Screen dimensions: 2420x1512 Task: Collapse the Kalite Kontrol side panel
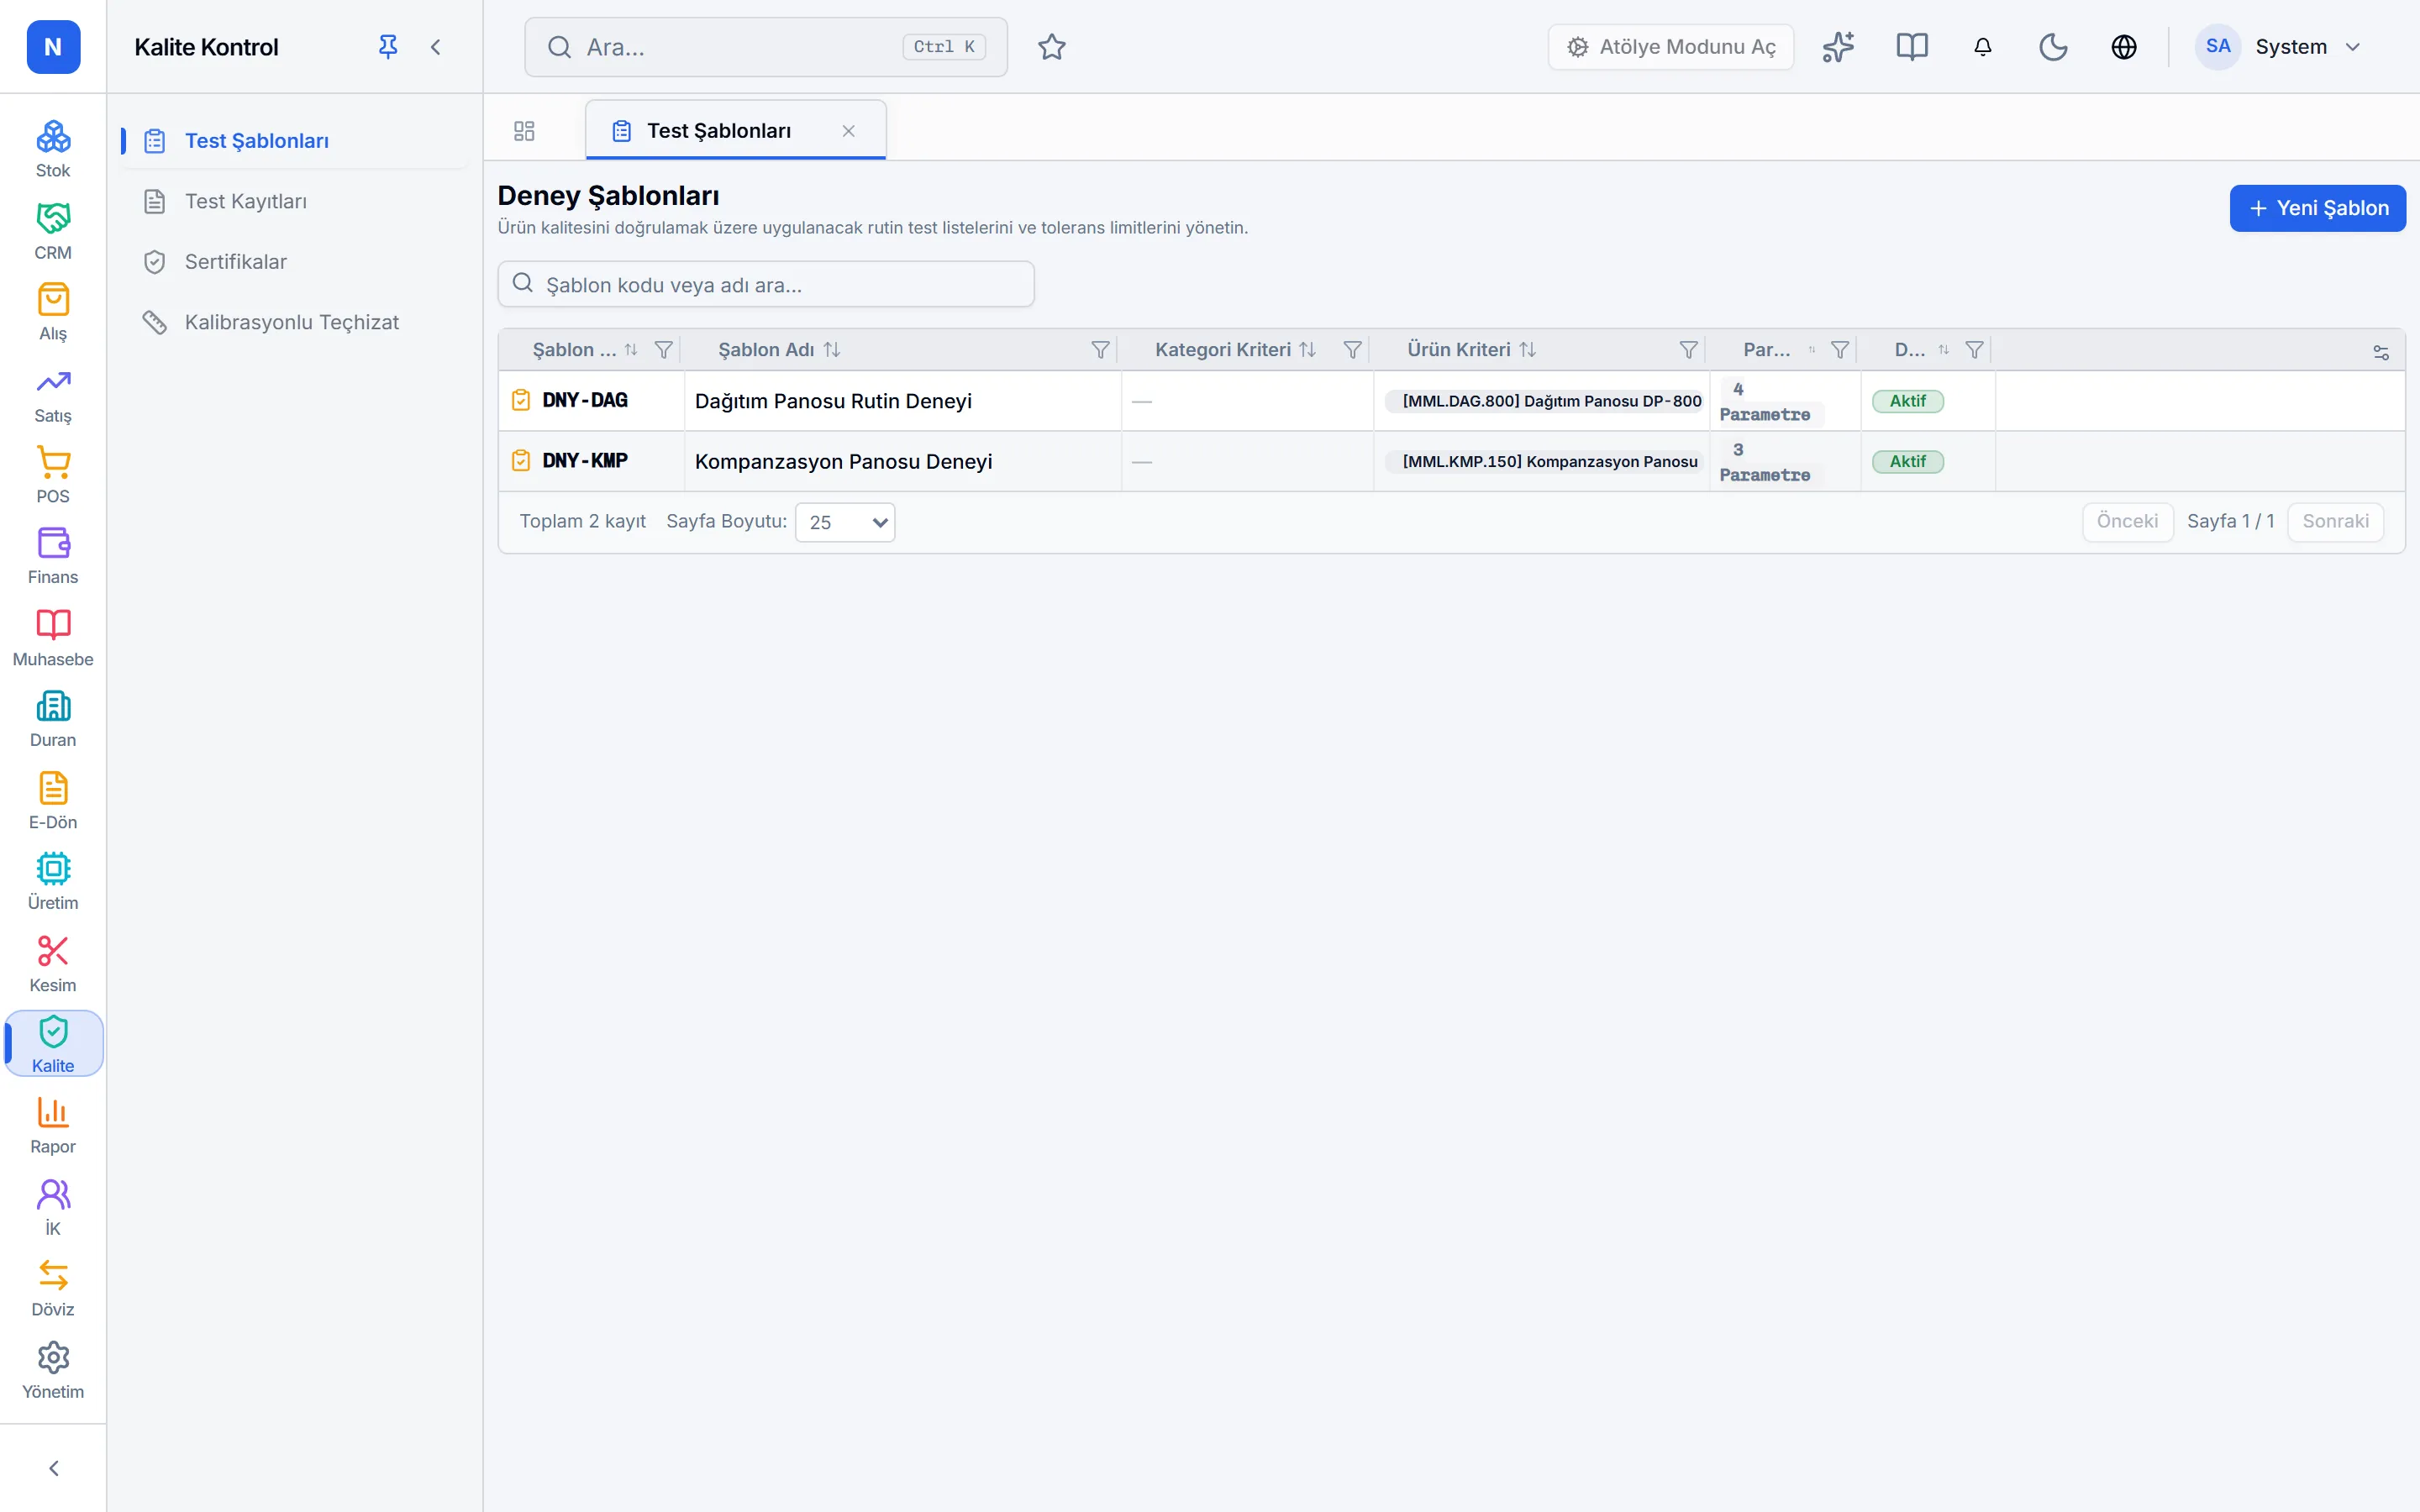pyautogui.click(x=435, y=47)
